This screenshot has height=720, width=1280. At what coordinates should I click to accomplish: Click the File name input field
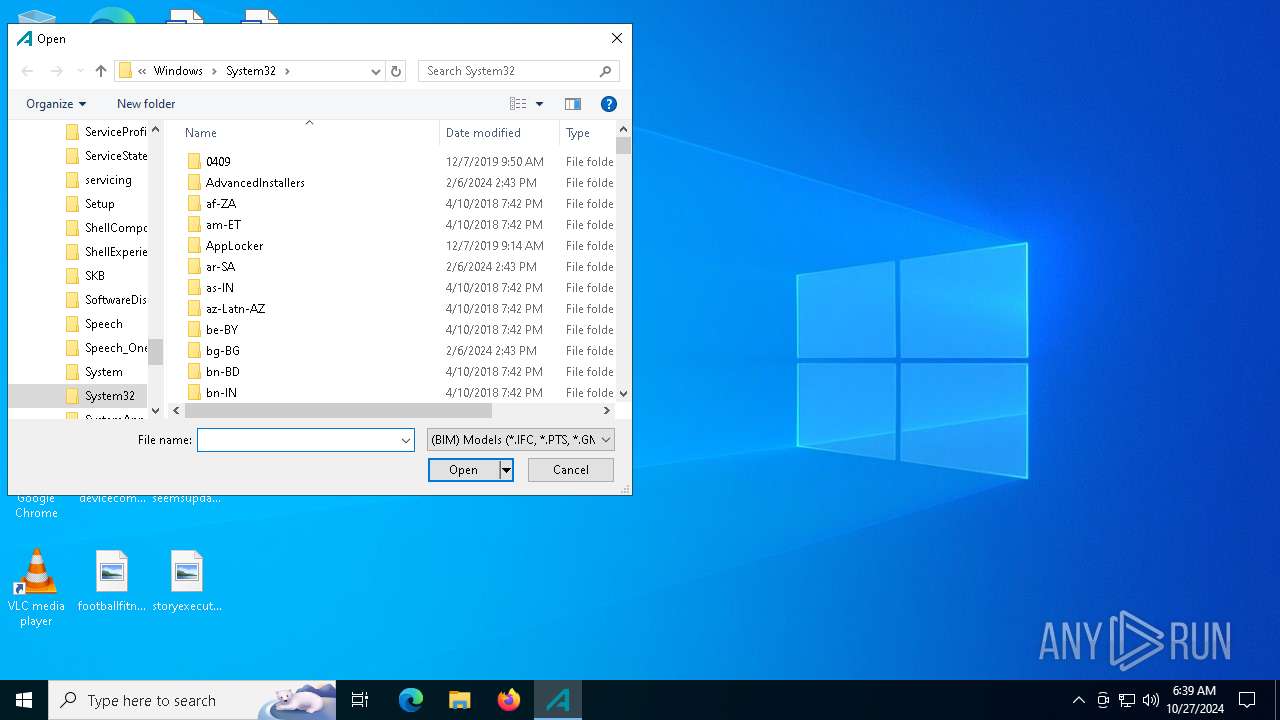pos(298,440)
